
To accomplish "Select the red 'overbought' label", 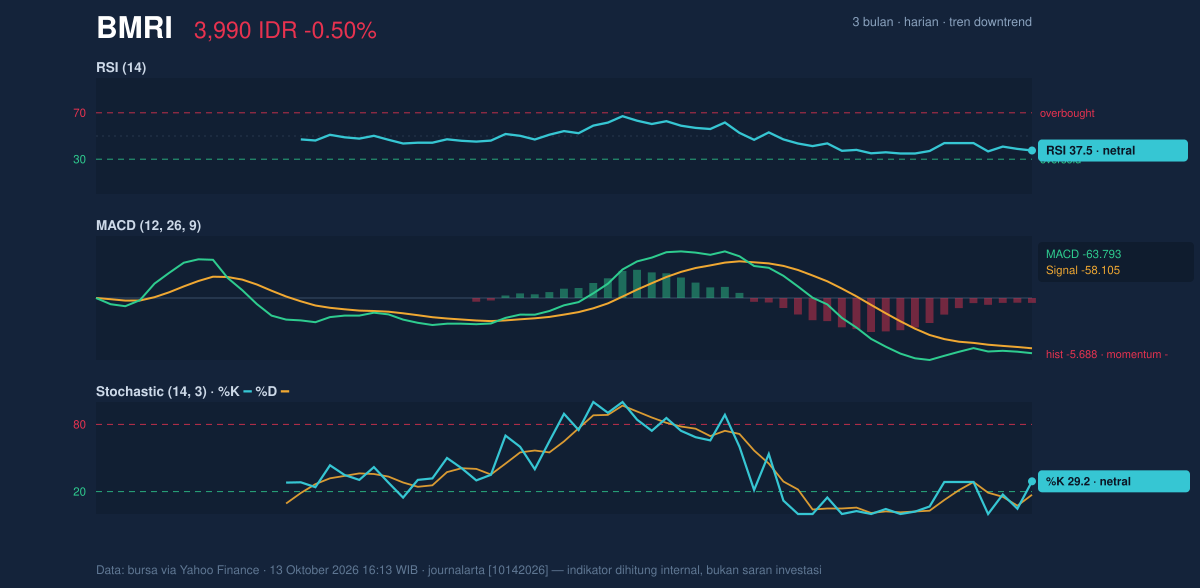I will pos(1067,113).
